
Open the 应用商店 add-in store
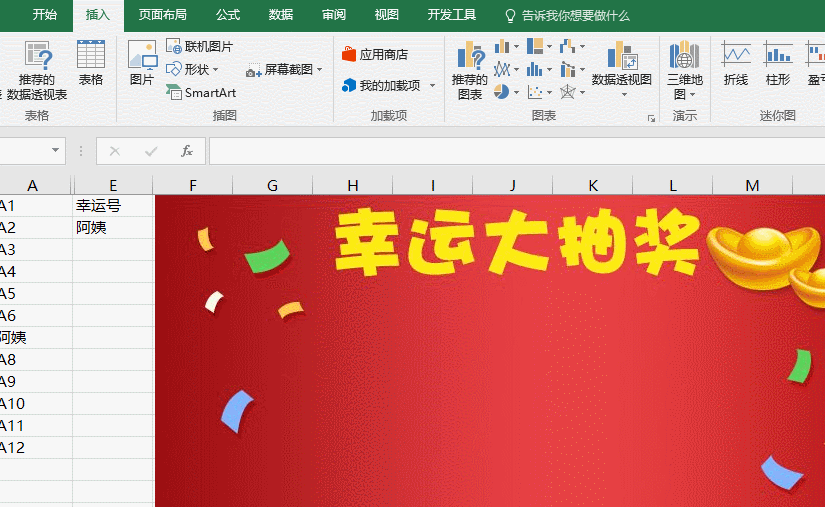click(x=375, y=54)
